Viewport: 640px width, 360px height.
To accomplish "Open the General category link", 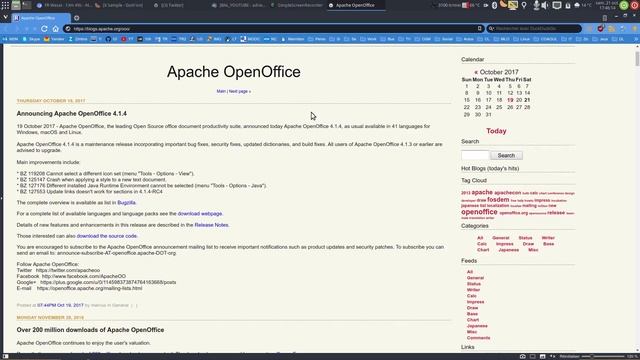I will click(x=500, y=238).
